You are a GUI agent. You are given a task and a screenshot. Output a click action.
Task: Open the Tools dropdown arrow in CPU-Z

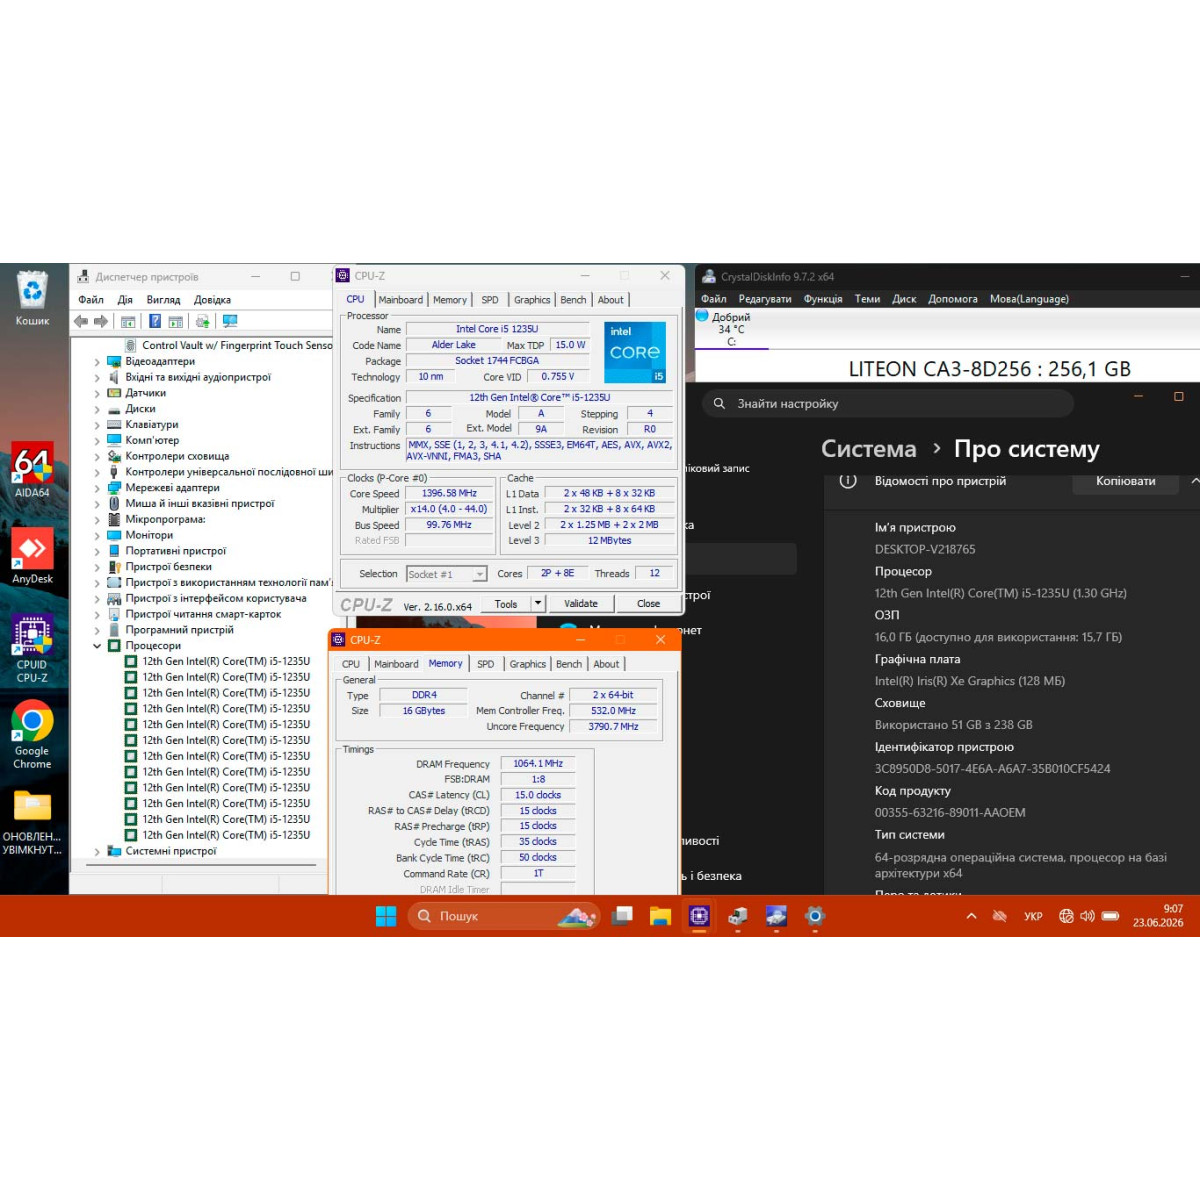(538, 603)
